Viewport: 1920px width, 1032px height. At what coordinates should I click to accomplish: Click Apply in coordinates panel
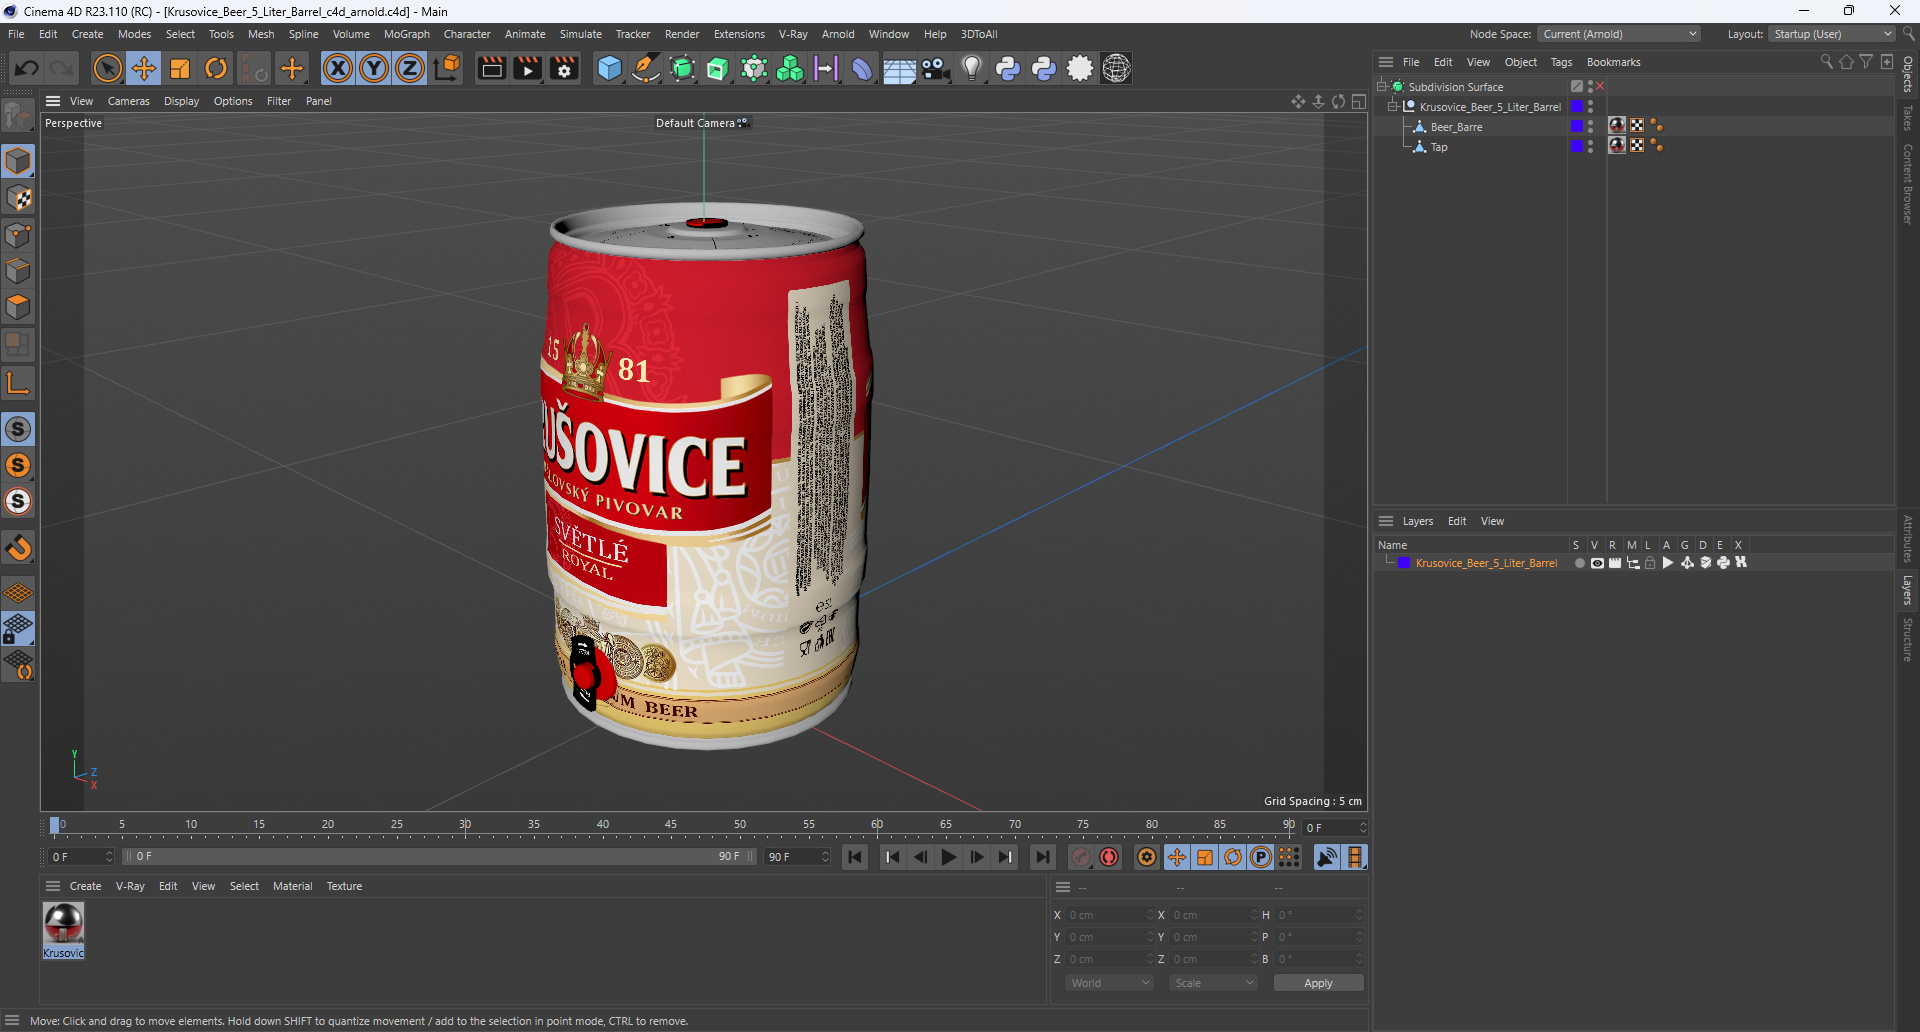[1318, 983]
